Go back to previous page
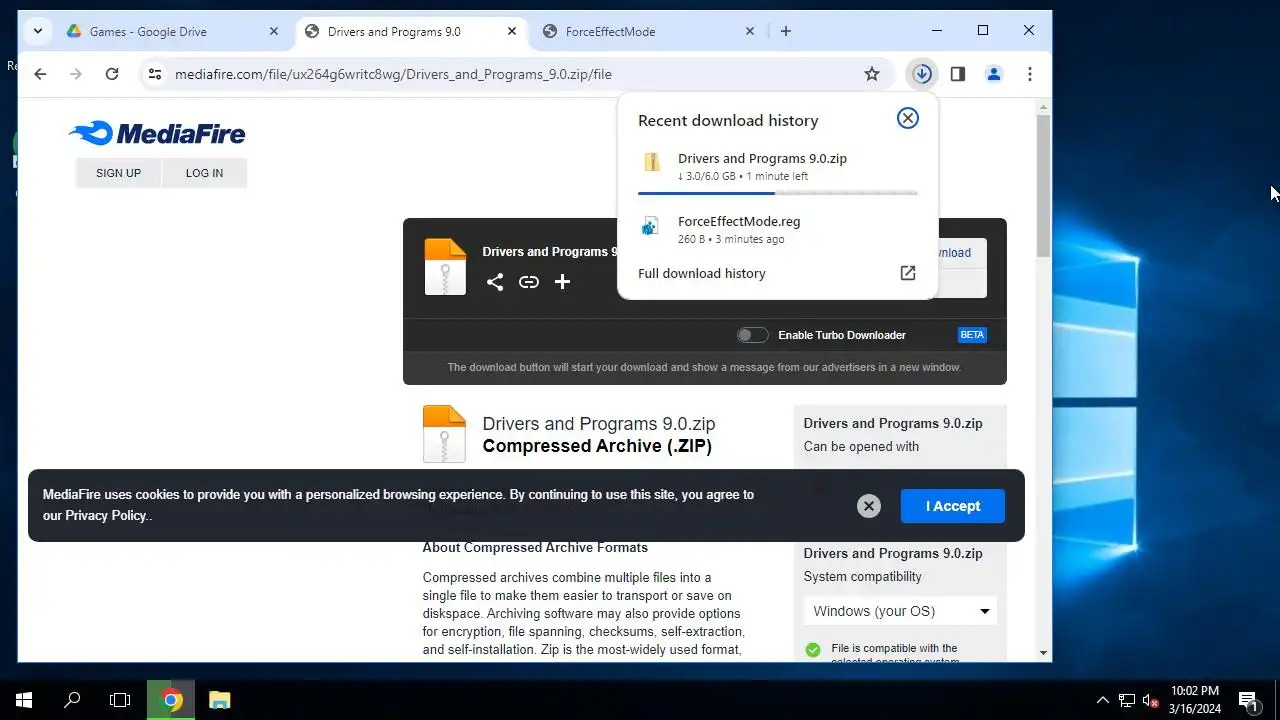The width and height of the screenshot is (1280, 720). coord(40,74)
